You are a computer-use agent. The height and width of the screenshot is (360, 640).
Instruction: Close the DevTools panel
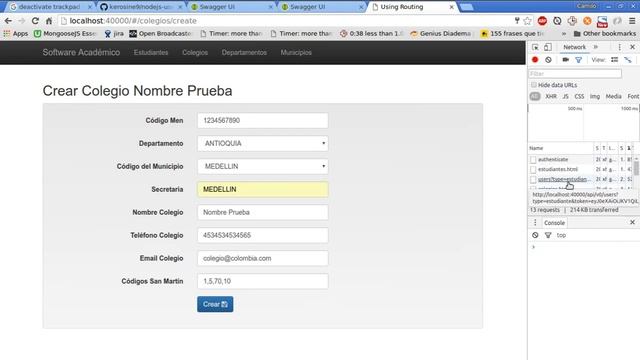632,47
